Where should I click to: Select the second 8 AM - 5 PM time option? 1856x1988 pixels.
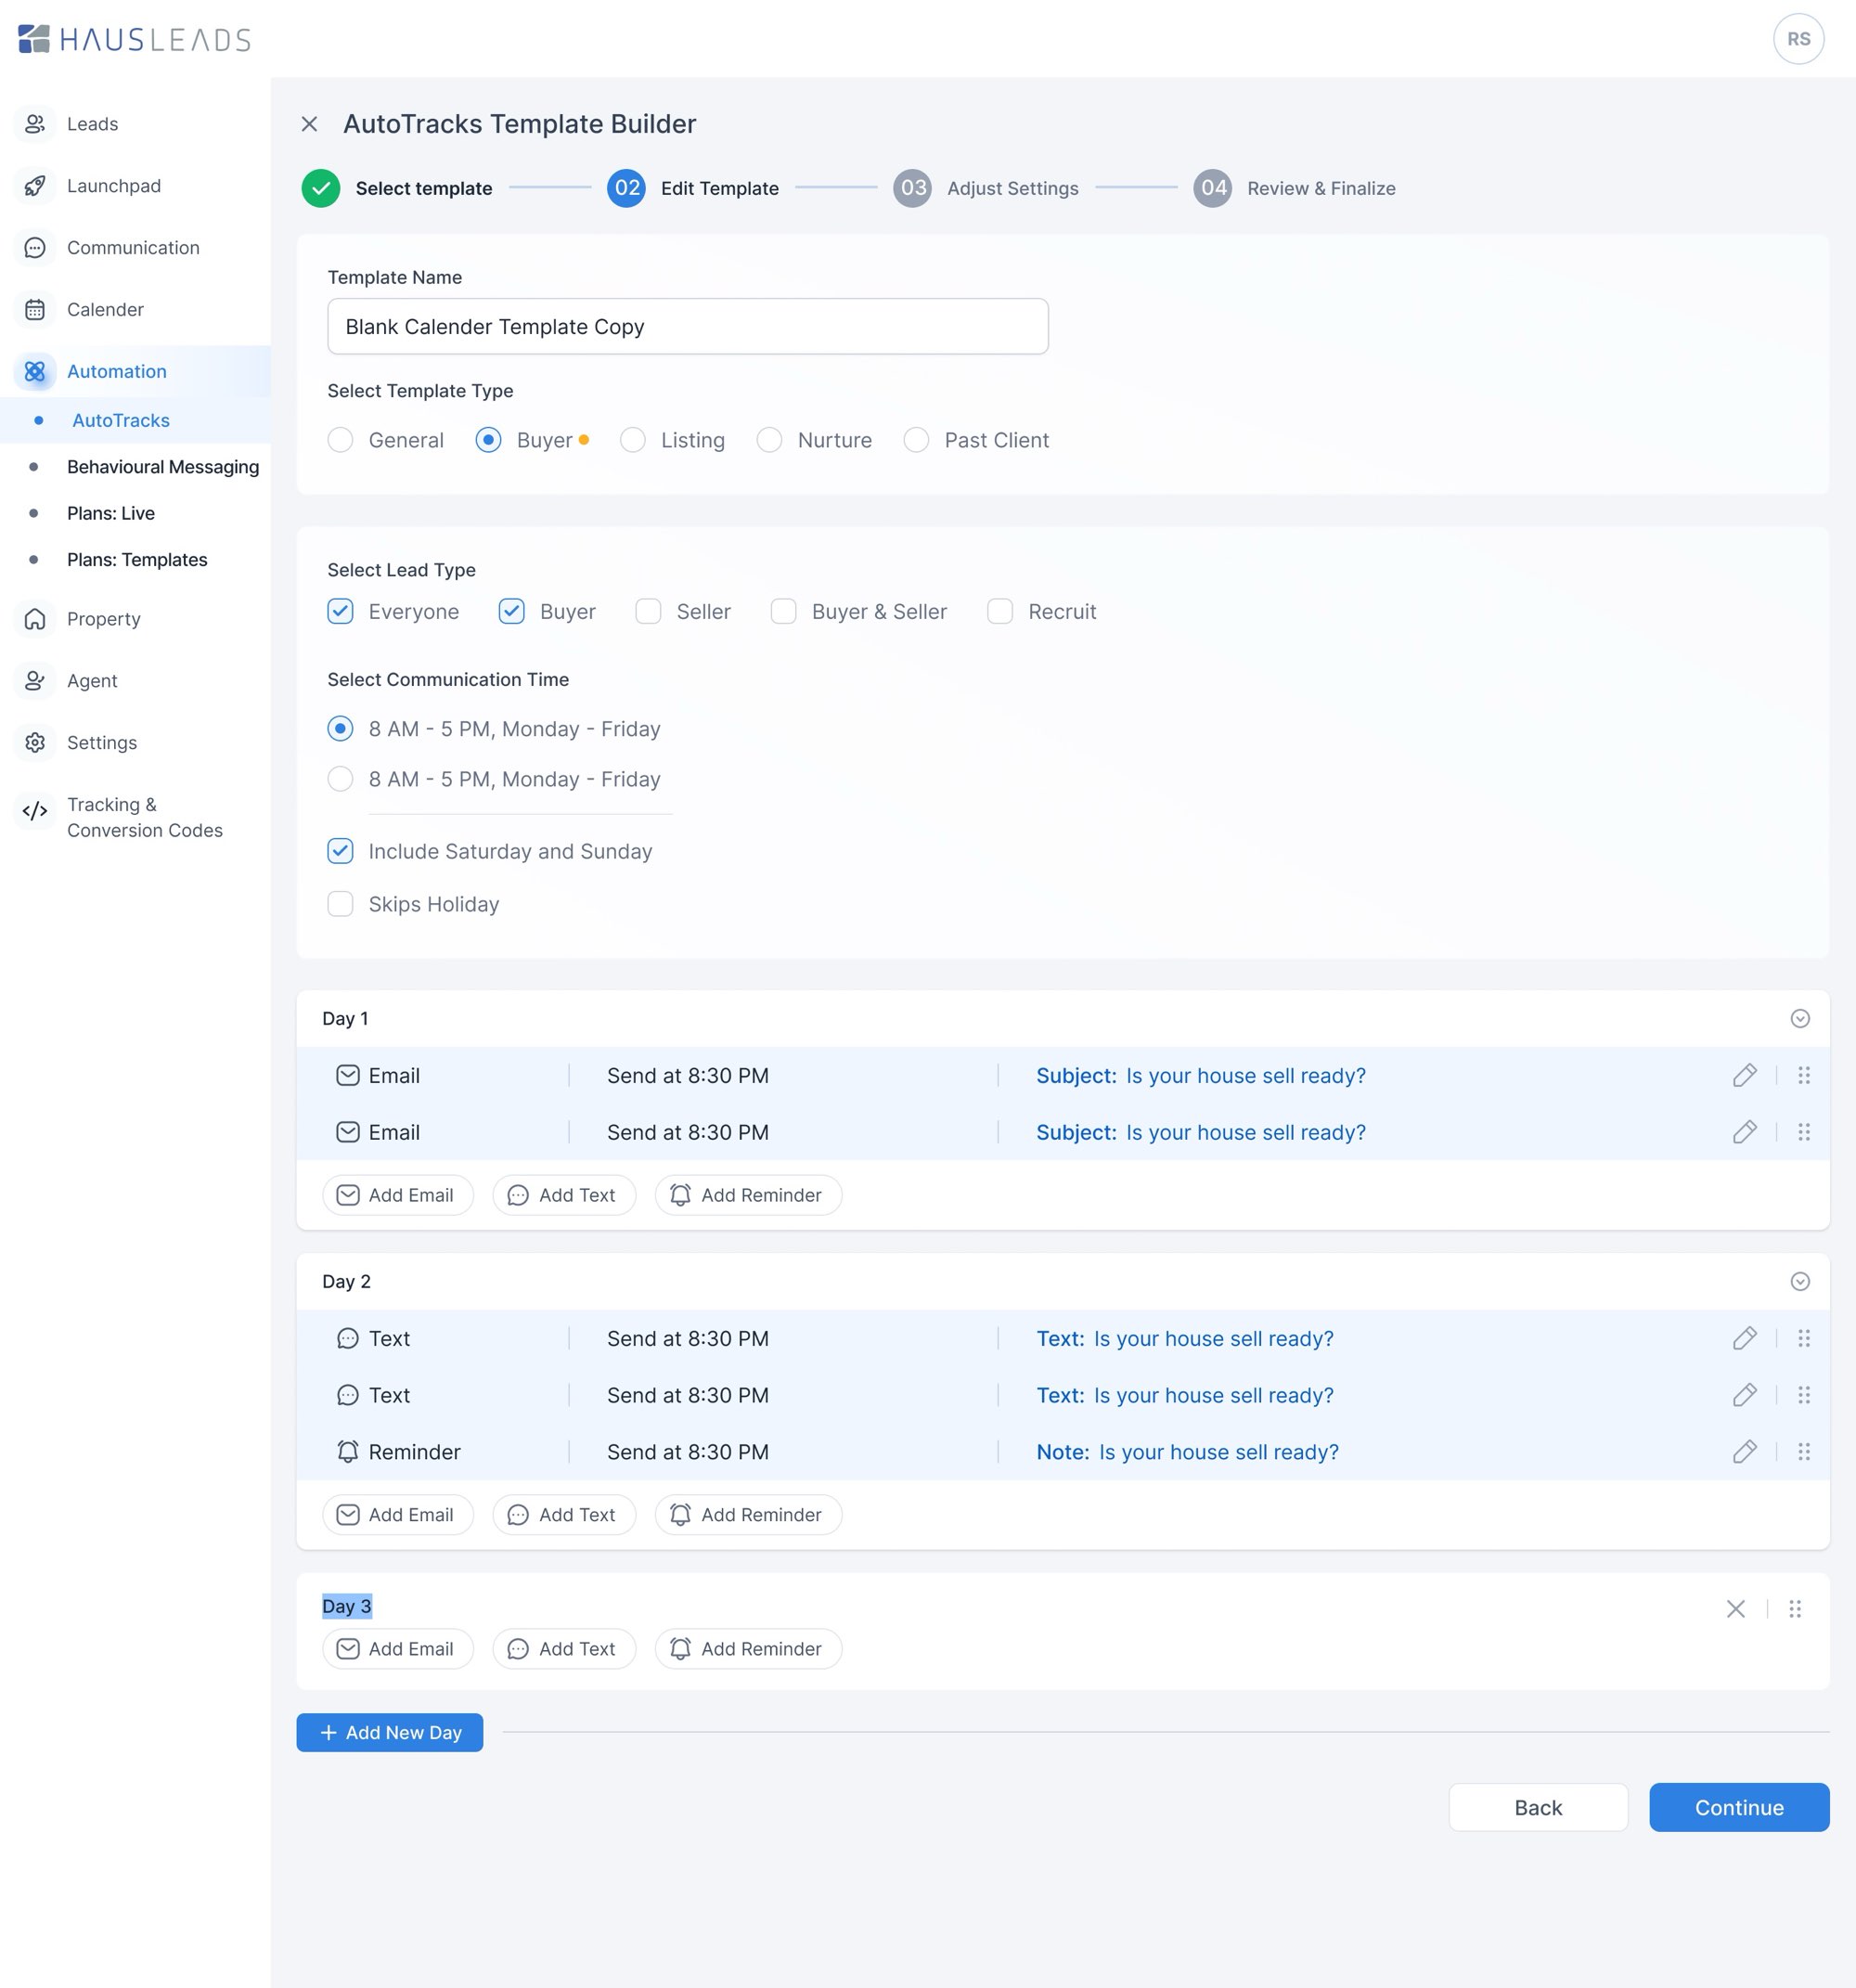(x=340, y=779)
